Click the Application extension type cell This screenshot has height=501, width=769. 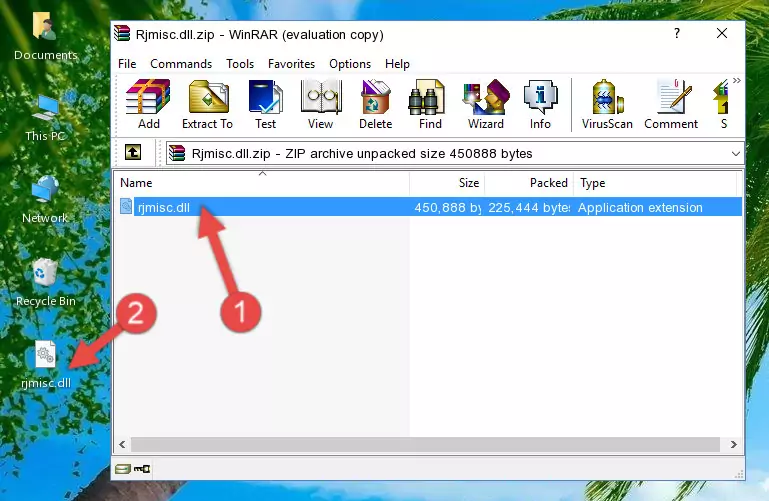pyautogui.click(x=640, y=207)
